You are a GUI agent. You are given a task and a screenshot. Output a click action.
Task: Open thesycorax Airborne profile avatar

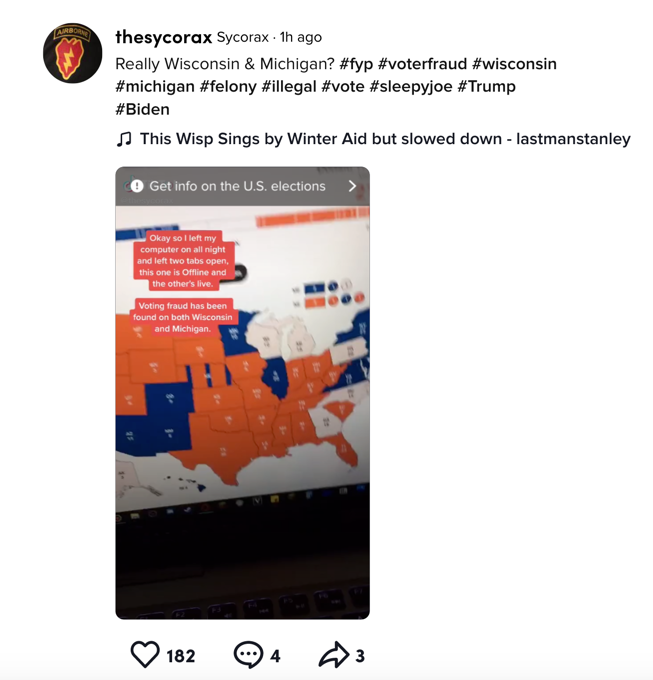coord(72,53)
